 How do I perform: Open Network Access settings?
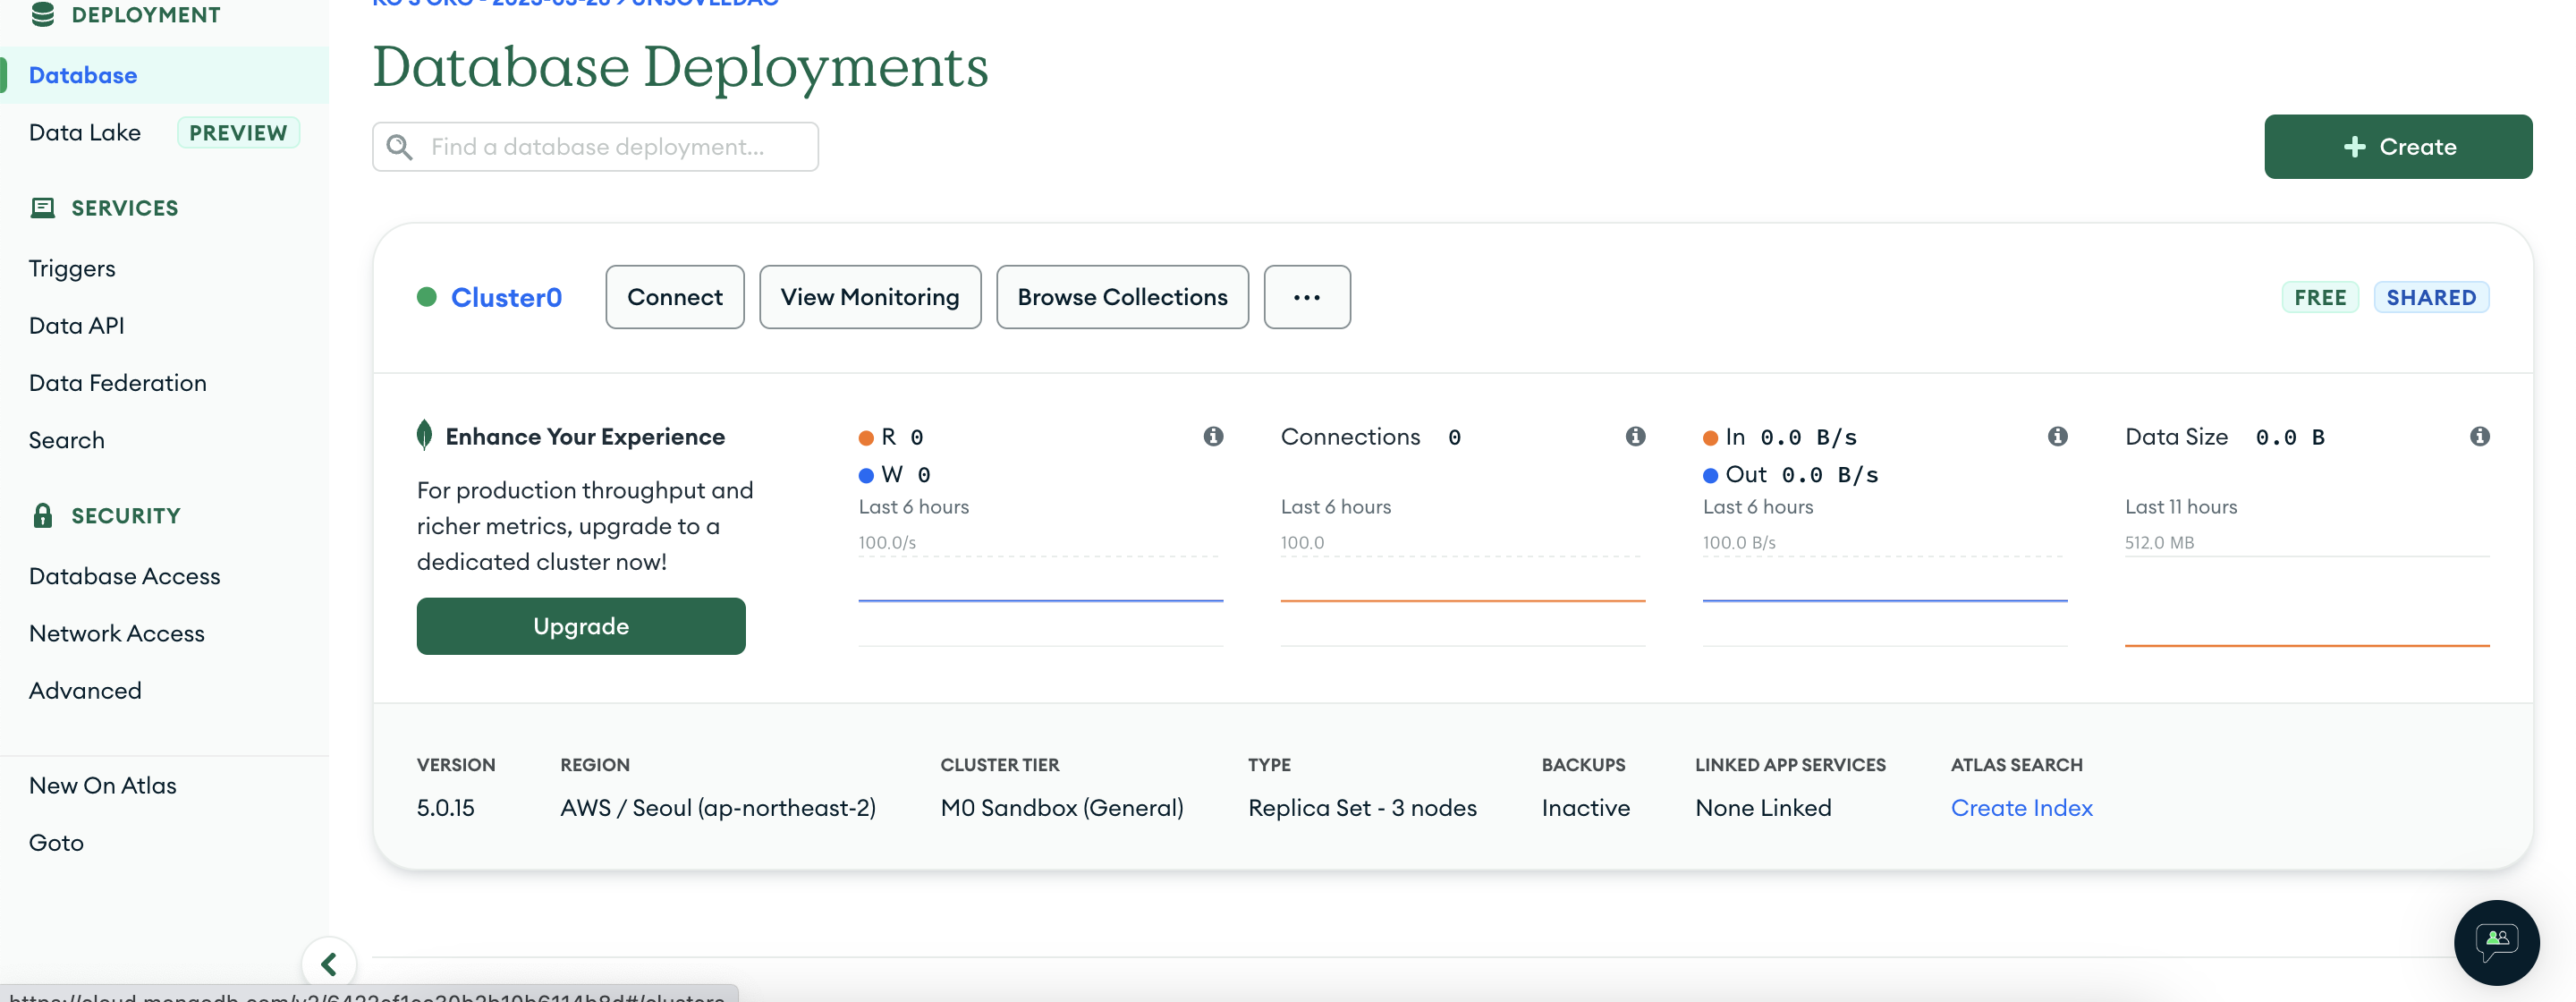[x=117, y=633]
